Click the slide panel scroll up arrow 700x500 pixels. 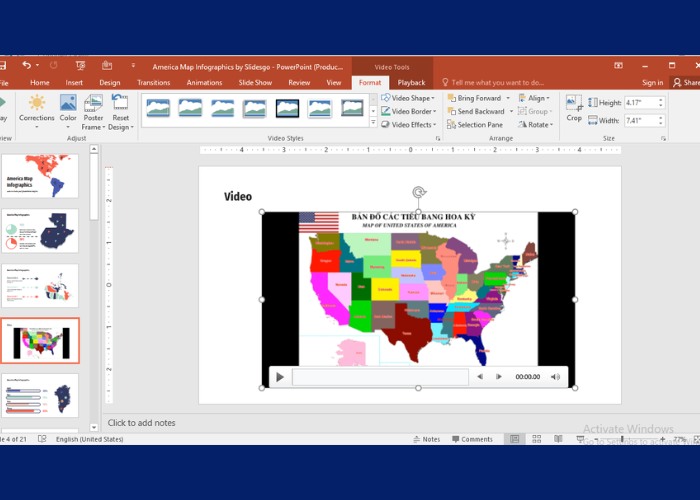tap(94, 149)
